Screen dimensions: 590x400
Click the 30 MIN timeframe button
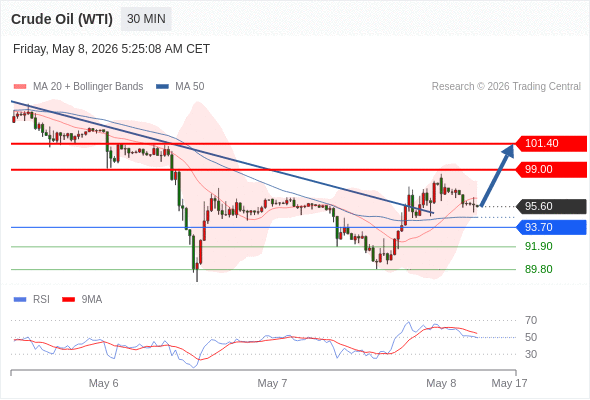tap(146, 19)
